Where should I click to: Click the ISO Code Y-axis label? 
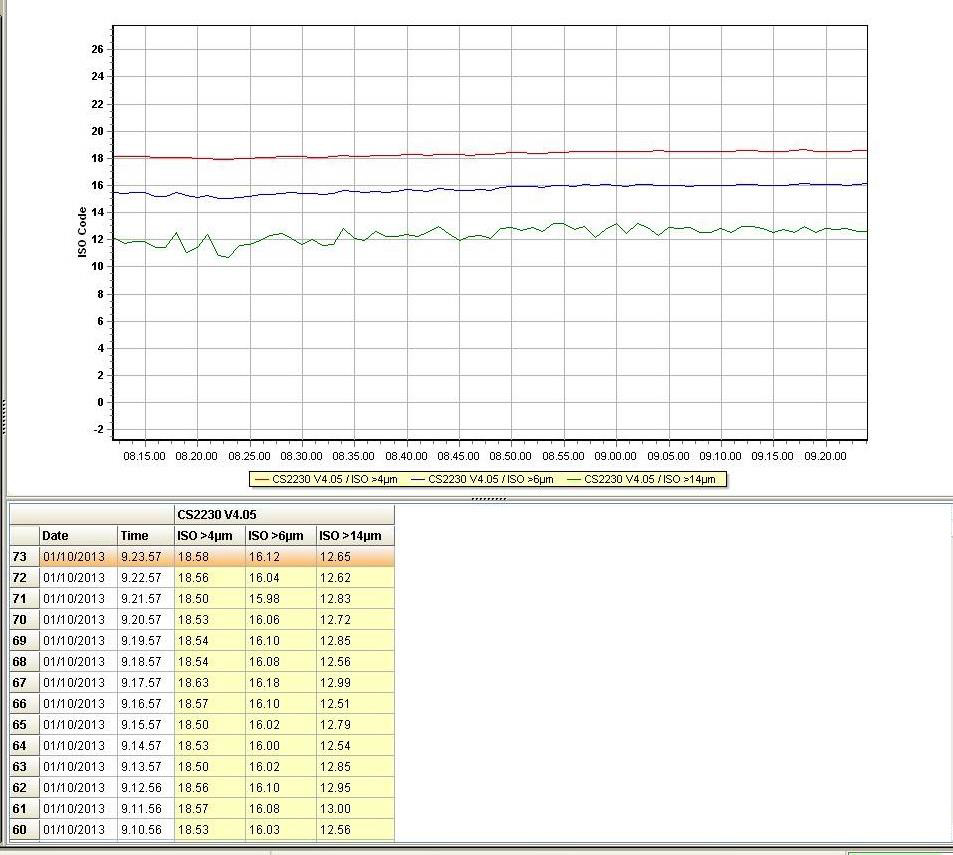(83, 233)
